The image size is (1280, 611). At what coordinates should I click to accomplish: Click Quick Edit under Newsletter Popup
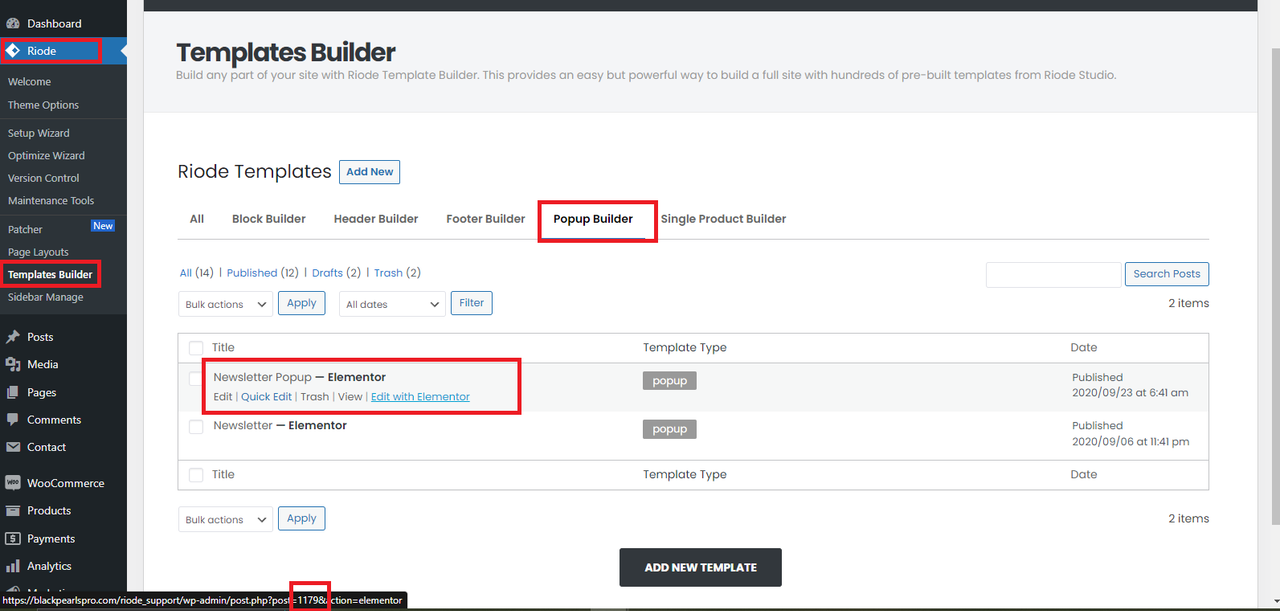[267, 397]
